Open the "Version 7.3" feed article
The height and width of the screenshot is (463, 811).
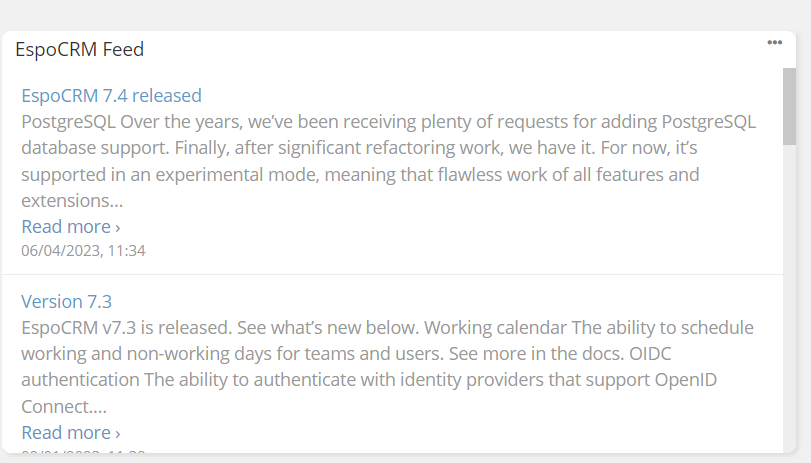click(66, 302)
